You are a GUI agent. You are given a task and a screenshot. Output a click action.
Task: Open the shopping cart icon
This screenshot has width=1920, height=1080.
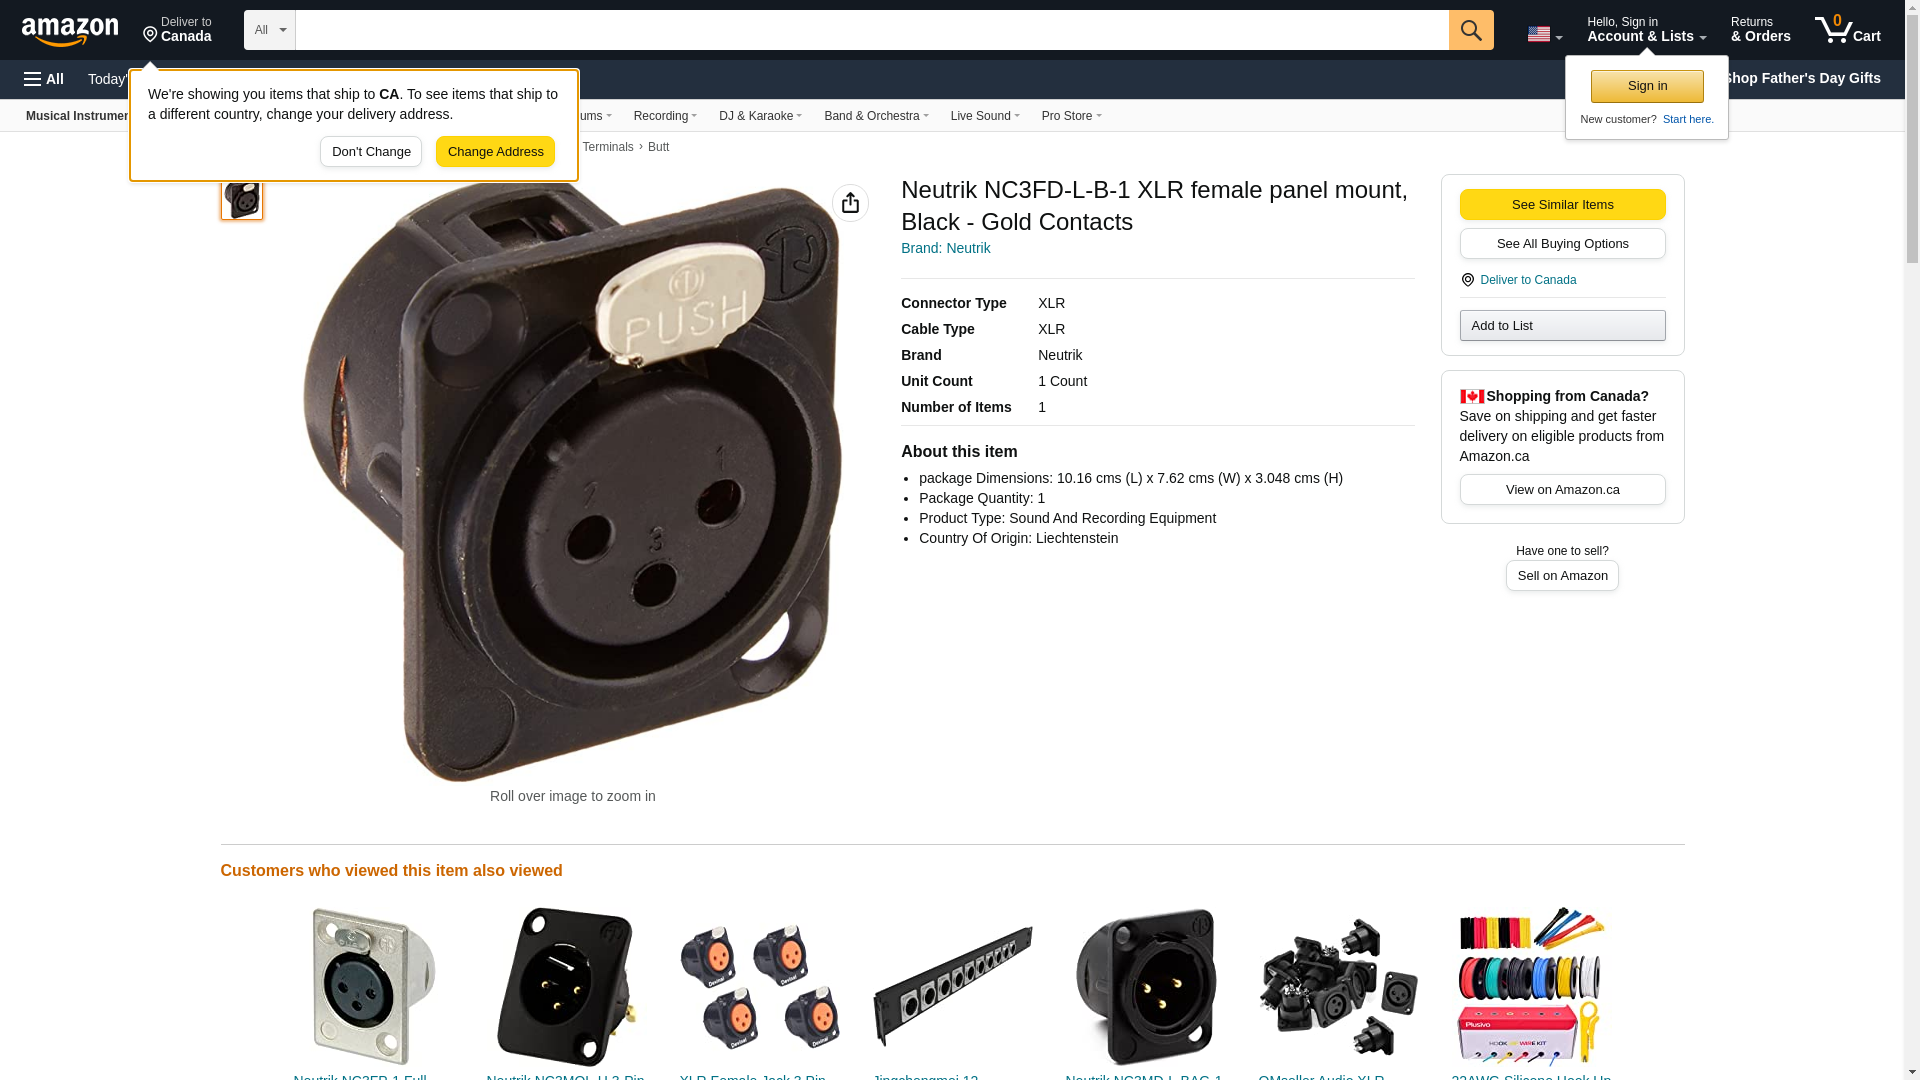[x=1848, y=30]
